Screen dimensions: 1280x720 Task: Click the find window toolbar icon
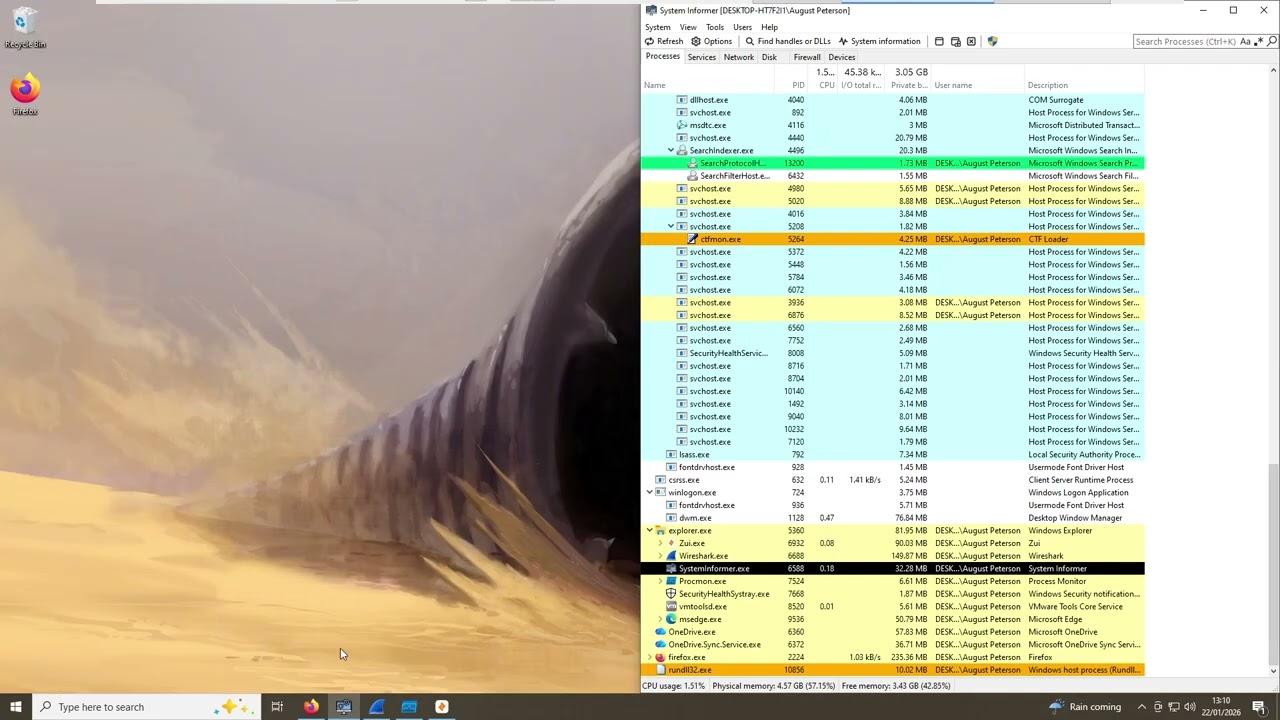(x=939, y=41)
